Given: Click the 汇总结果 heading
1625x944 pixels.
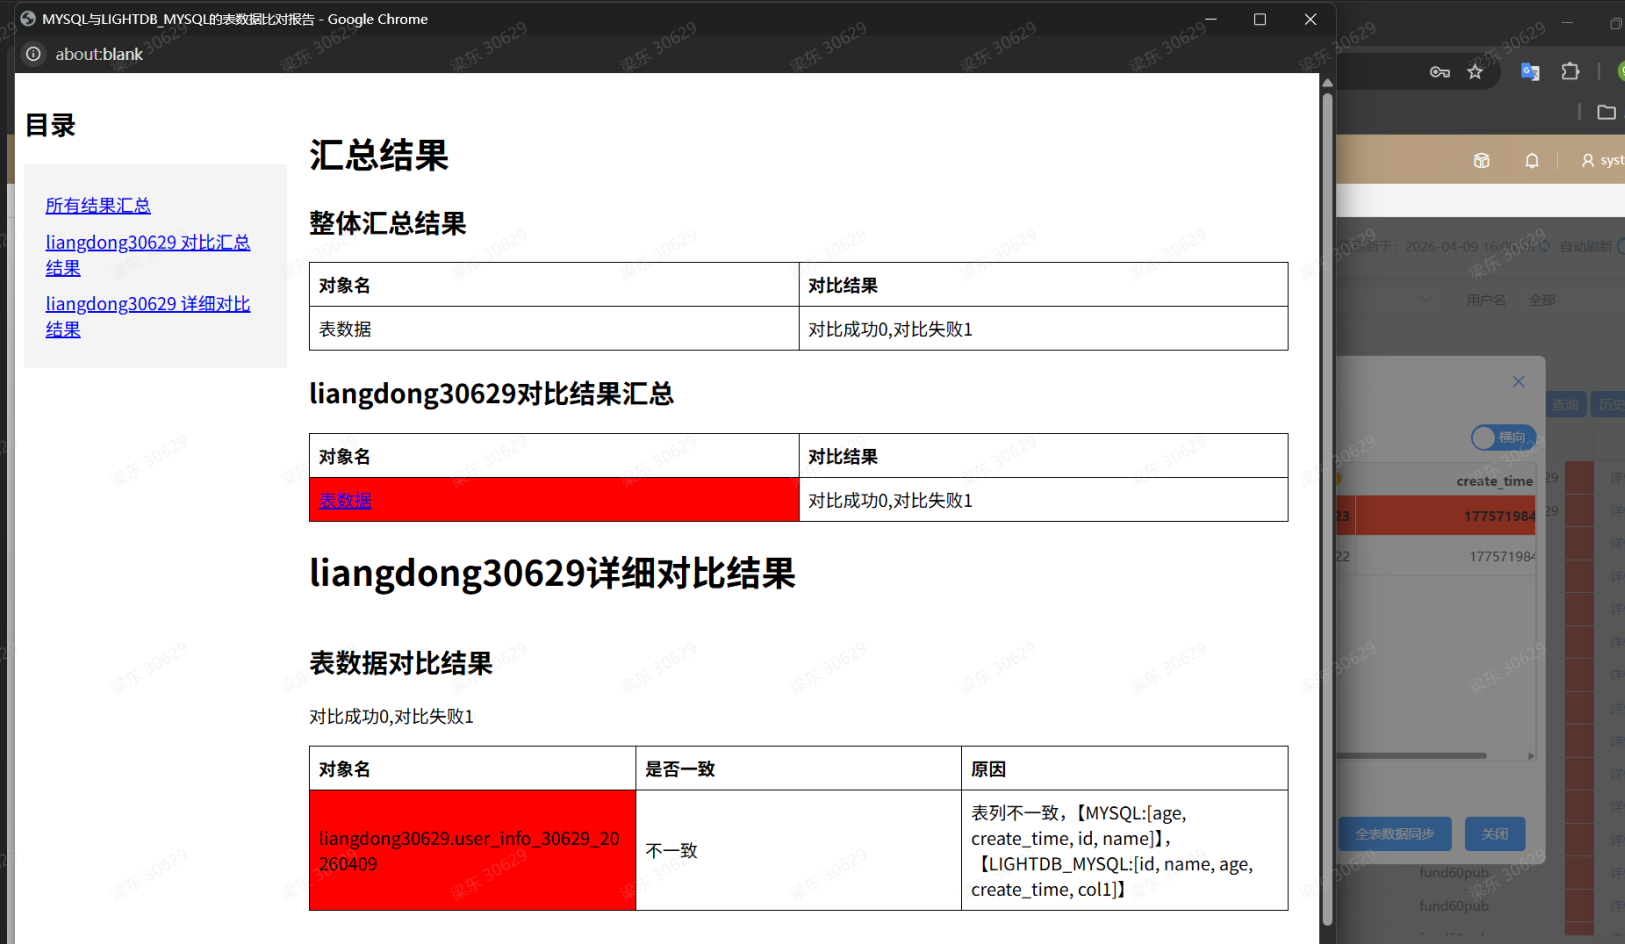Looking at the screenshot, I should click(379, 155).
